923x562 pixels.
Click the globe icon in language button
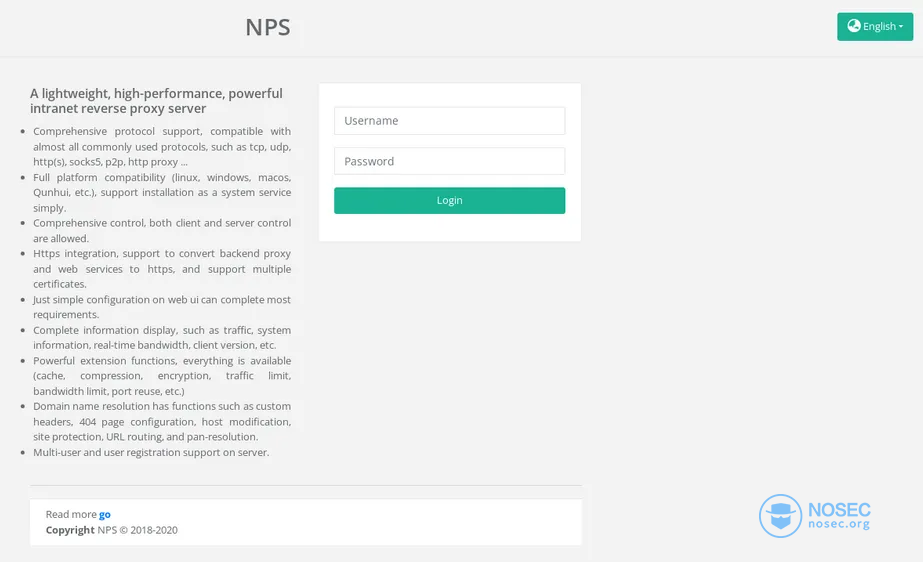click(854, 26)
